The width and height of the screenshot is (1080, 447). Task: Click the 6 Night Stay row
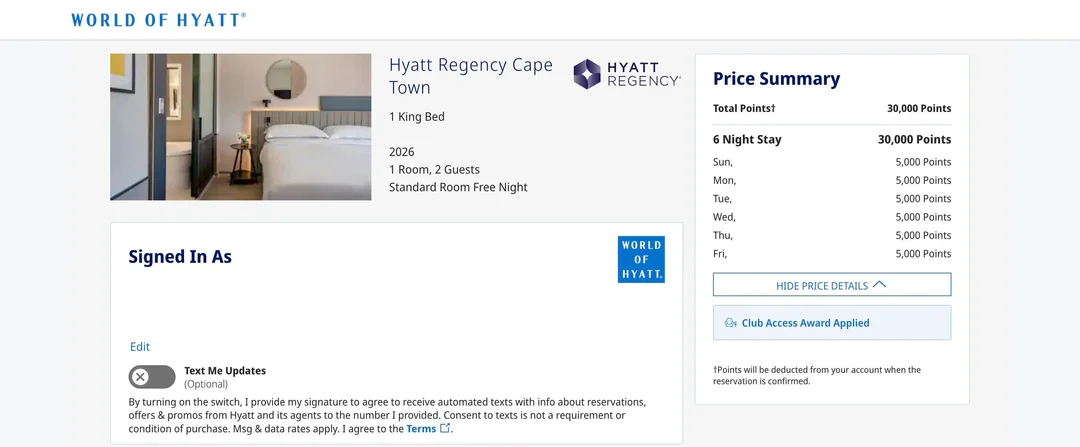tap(832, 140)
